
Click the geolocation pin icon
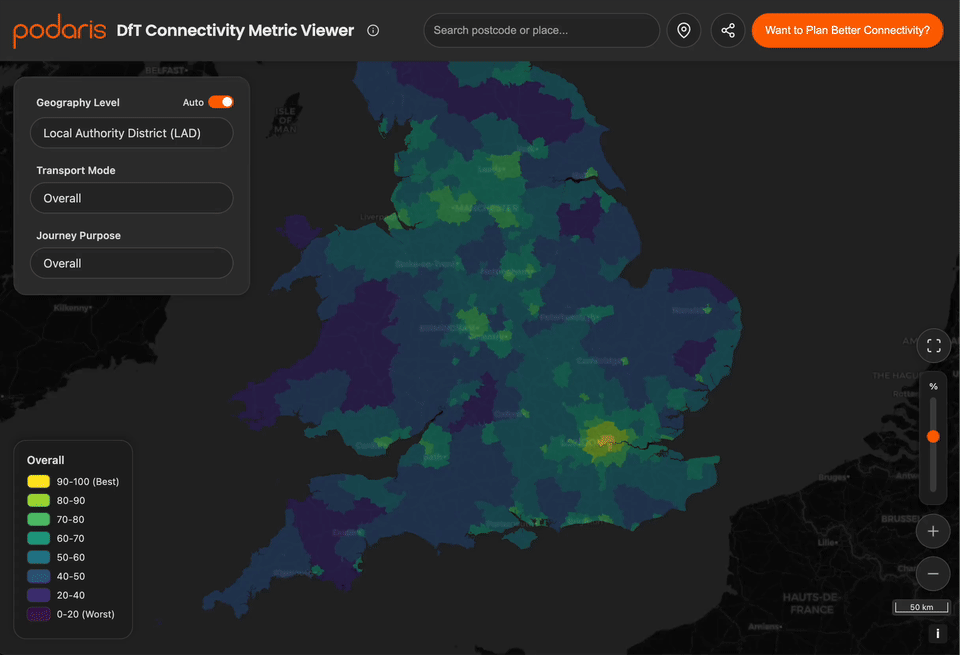click(684, 30)
